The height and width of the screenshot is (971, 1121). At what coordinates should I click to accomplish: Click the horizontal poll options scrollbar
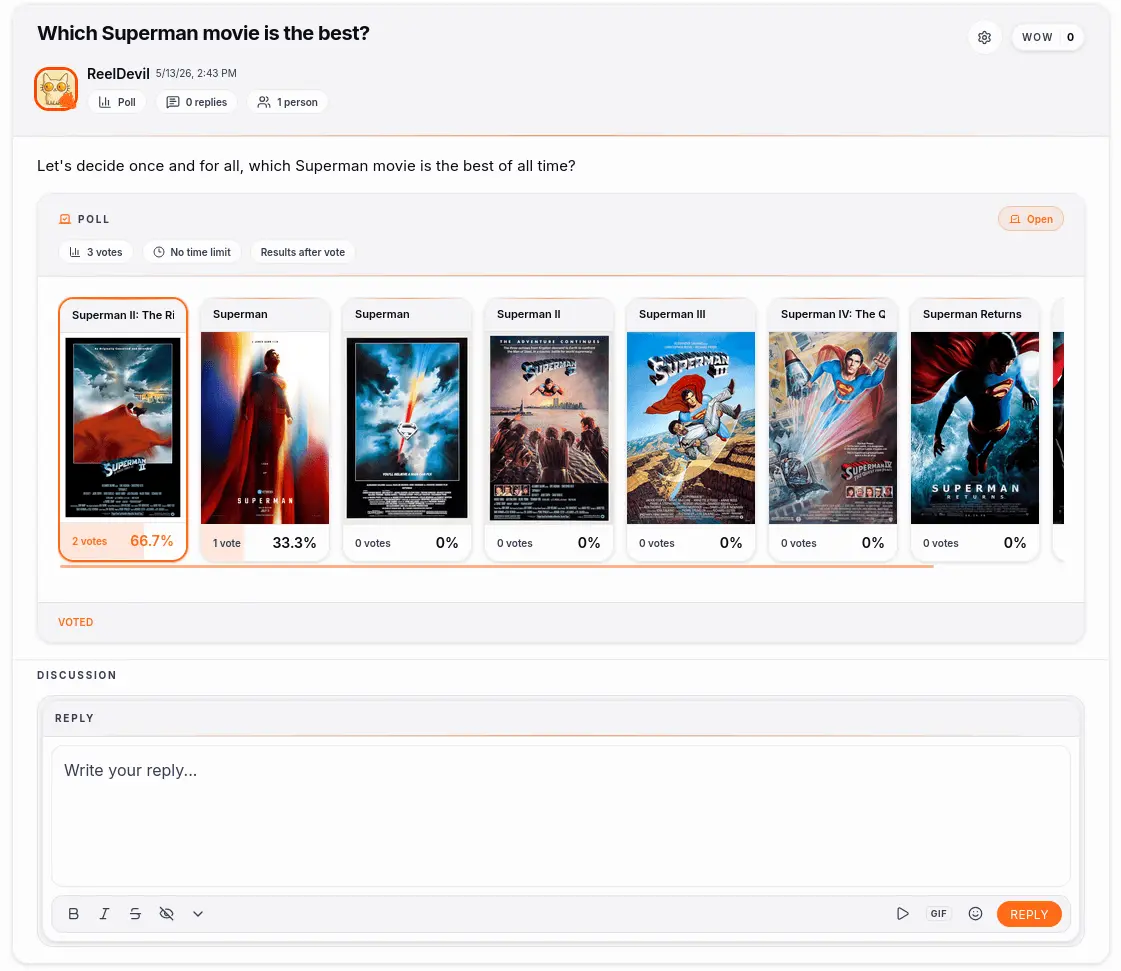pos(497,566)
